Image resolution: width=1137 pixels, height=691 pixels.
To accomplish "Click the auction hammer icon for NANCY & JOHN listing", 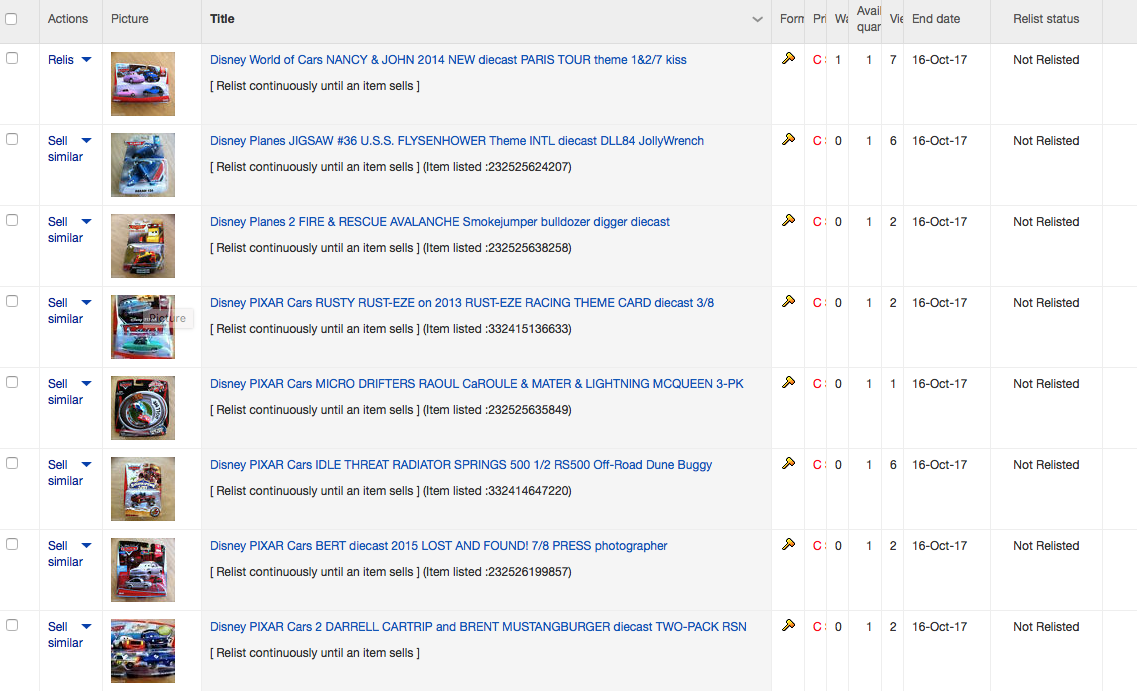I will [x=788, y=59].
